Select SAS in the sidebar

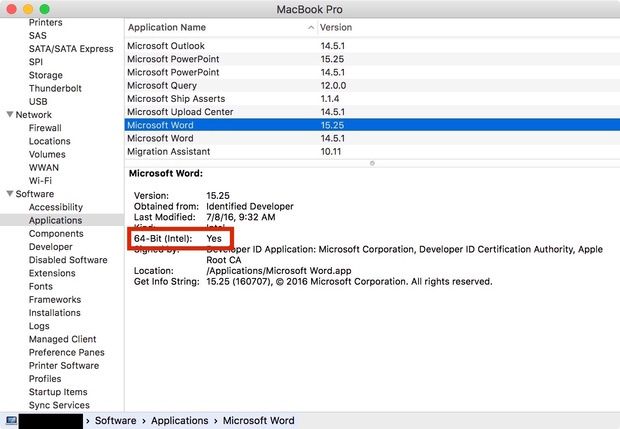coord(38,36)
